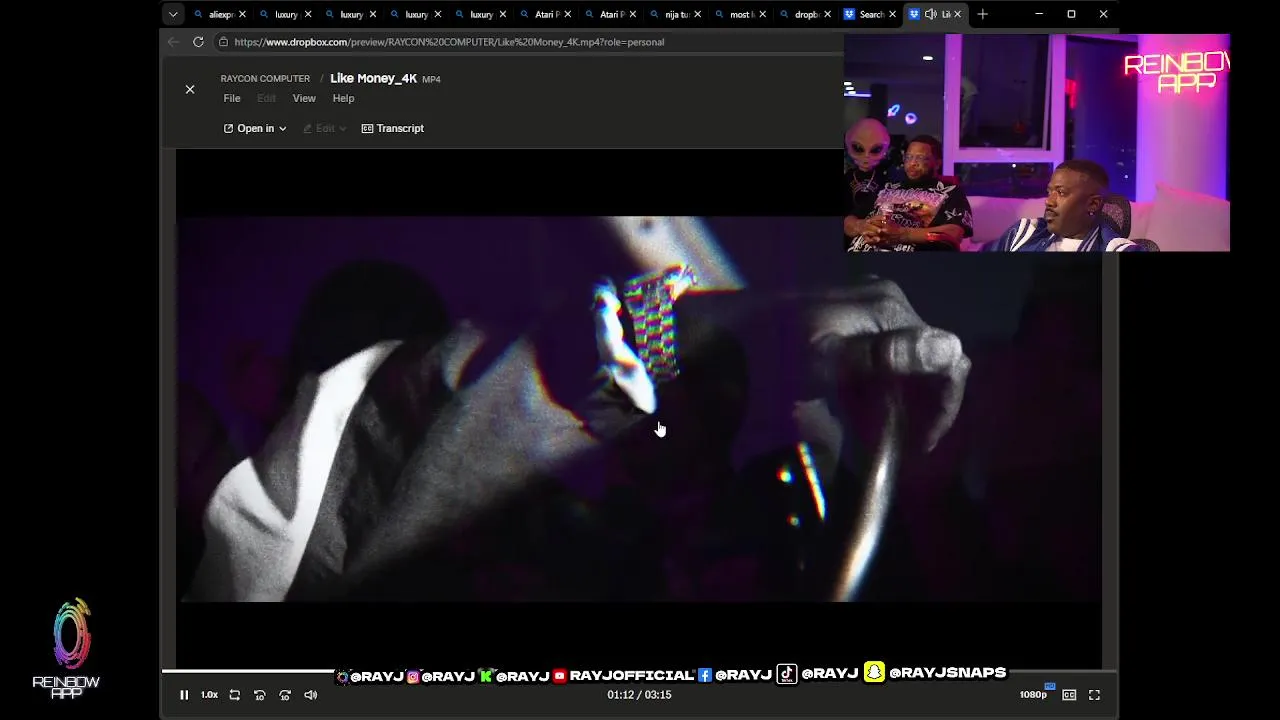Image resolution: width=1280 pixels, height=720 pixels.
Task: Rewind the video 10 seconds
Action: pos(260,695)
